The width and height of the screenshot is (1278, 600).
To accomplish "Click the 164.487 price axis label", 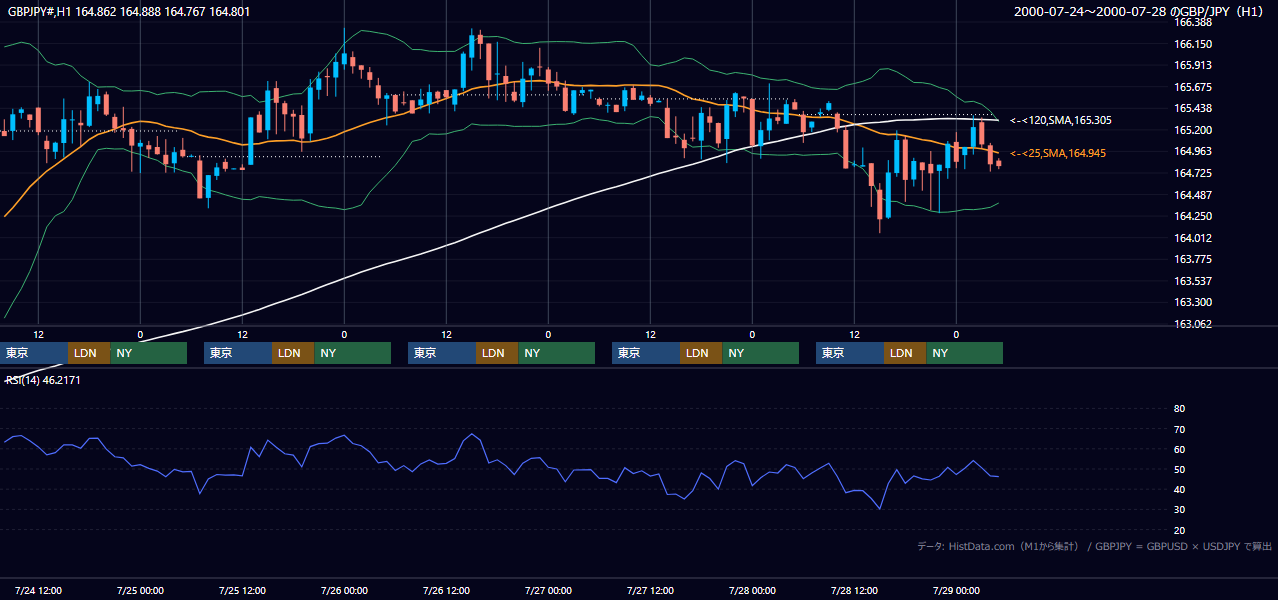I will (1193, 195).
